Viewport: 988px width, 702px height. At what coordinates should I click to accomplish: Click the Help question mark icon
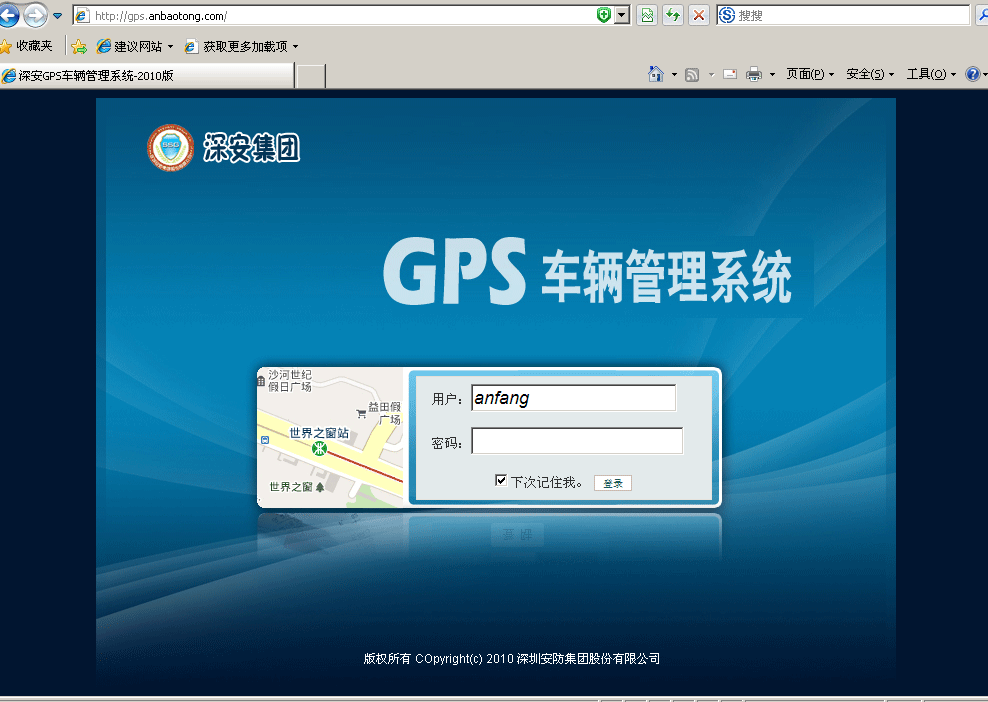pos(972,74)
